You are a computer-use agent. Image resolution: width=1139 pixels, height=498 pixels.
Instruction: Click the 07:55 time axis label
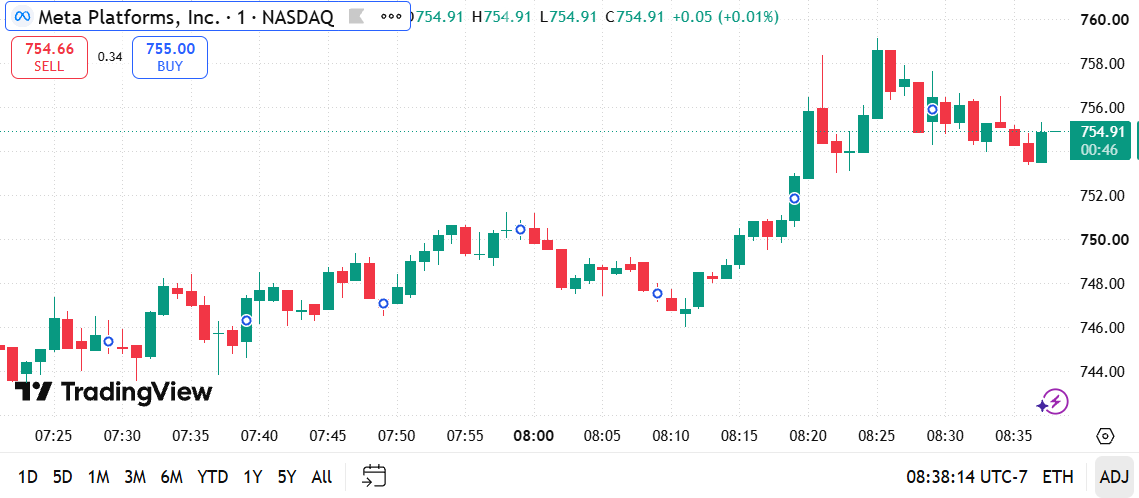click(465, 436)
